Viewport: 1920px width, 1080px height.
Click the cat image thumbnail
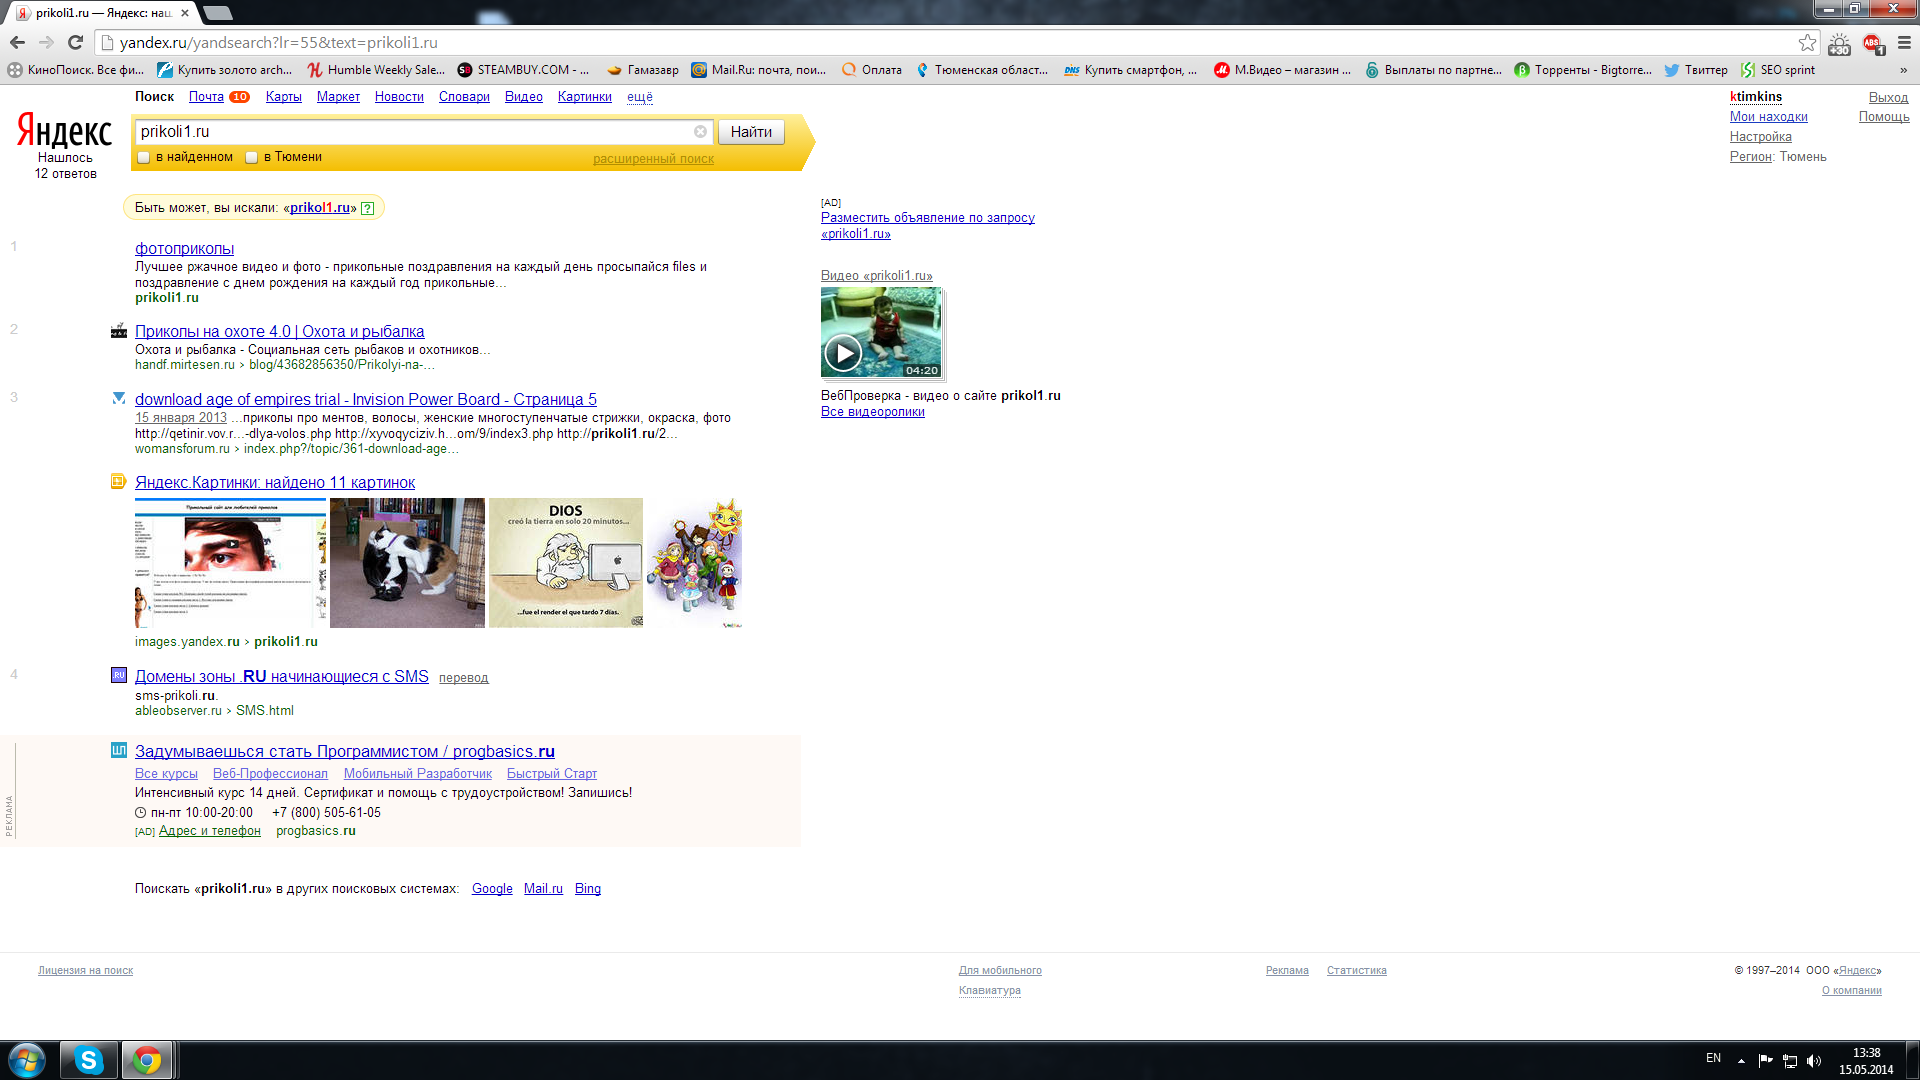[x=407, y=563]
